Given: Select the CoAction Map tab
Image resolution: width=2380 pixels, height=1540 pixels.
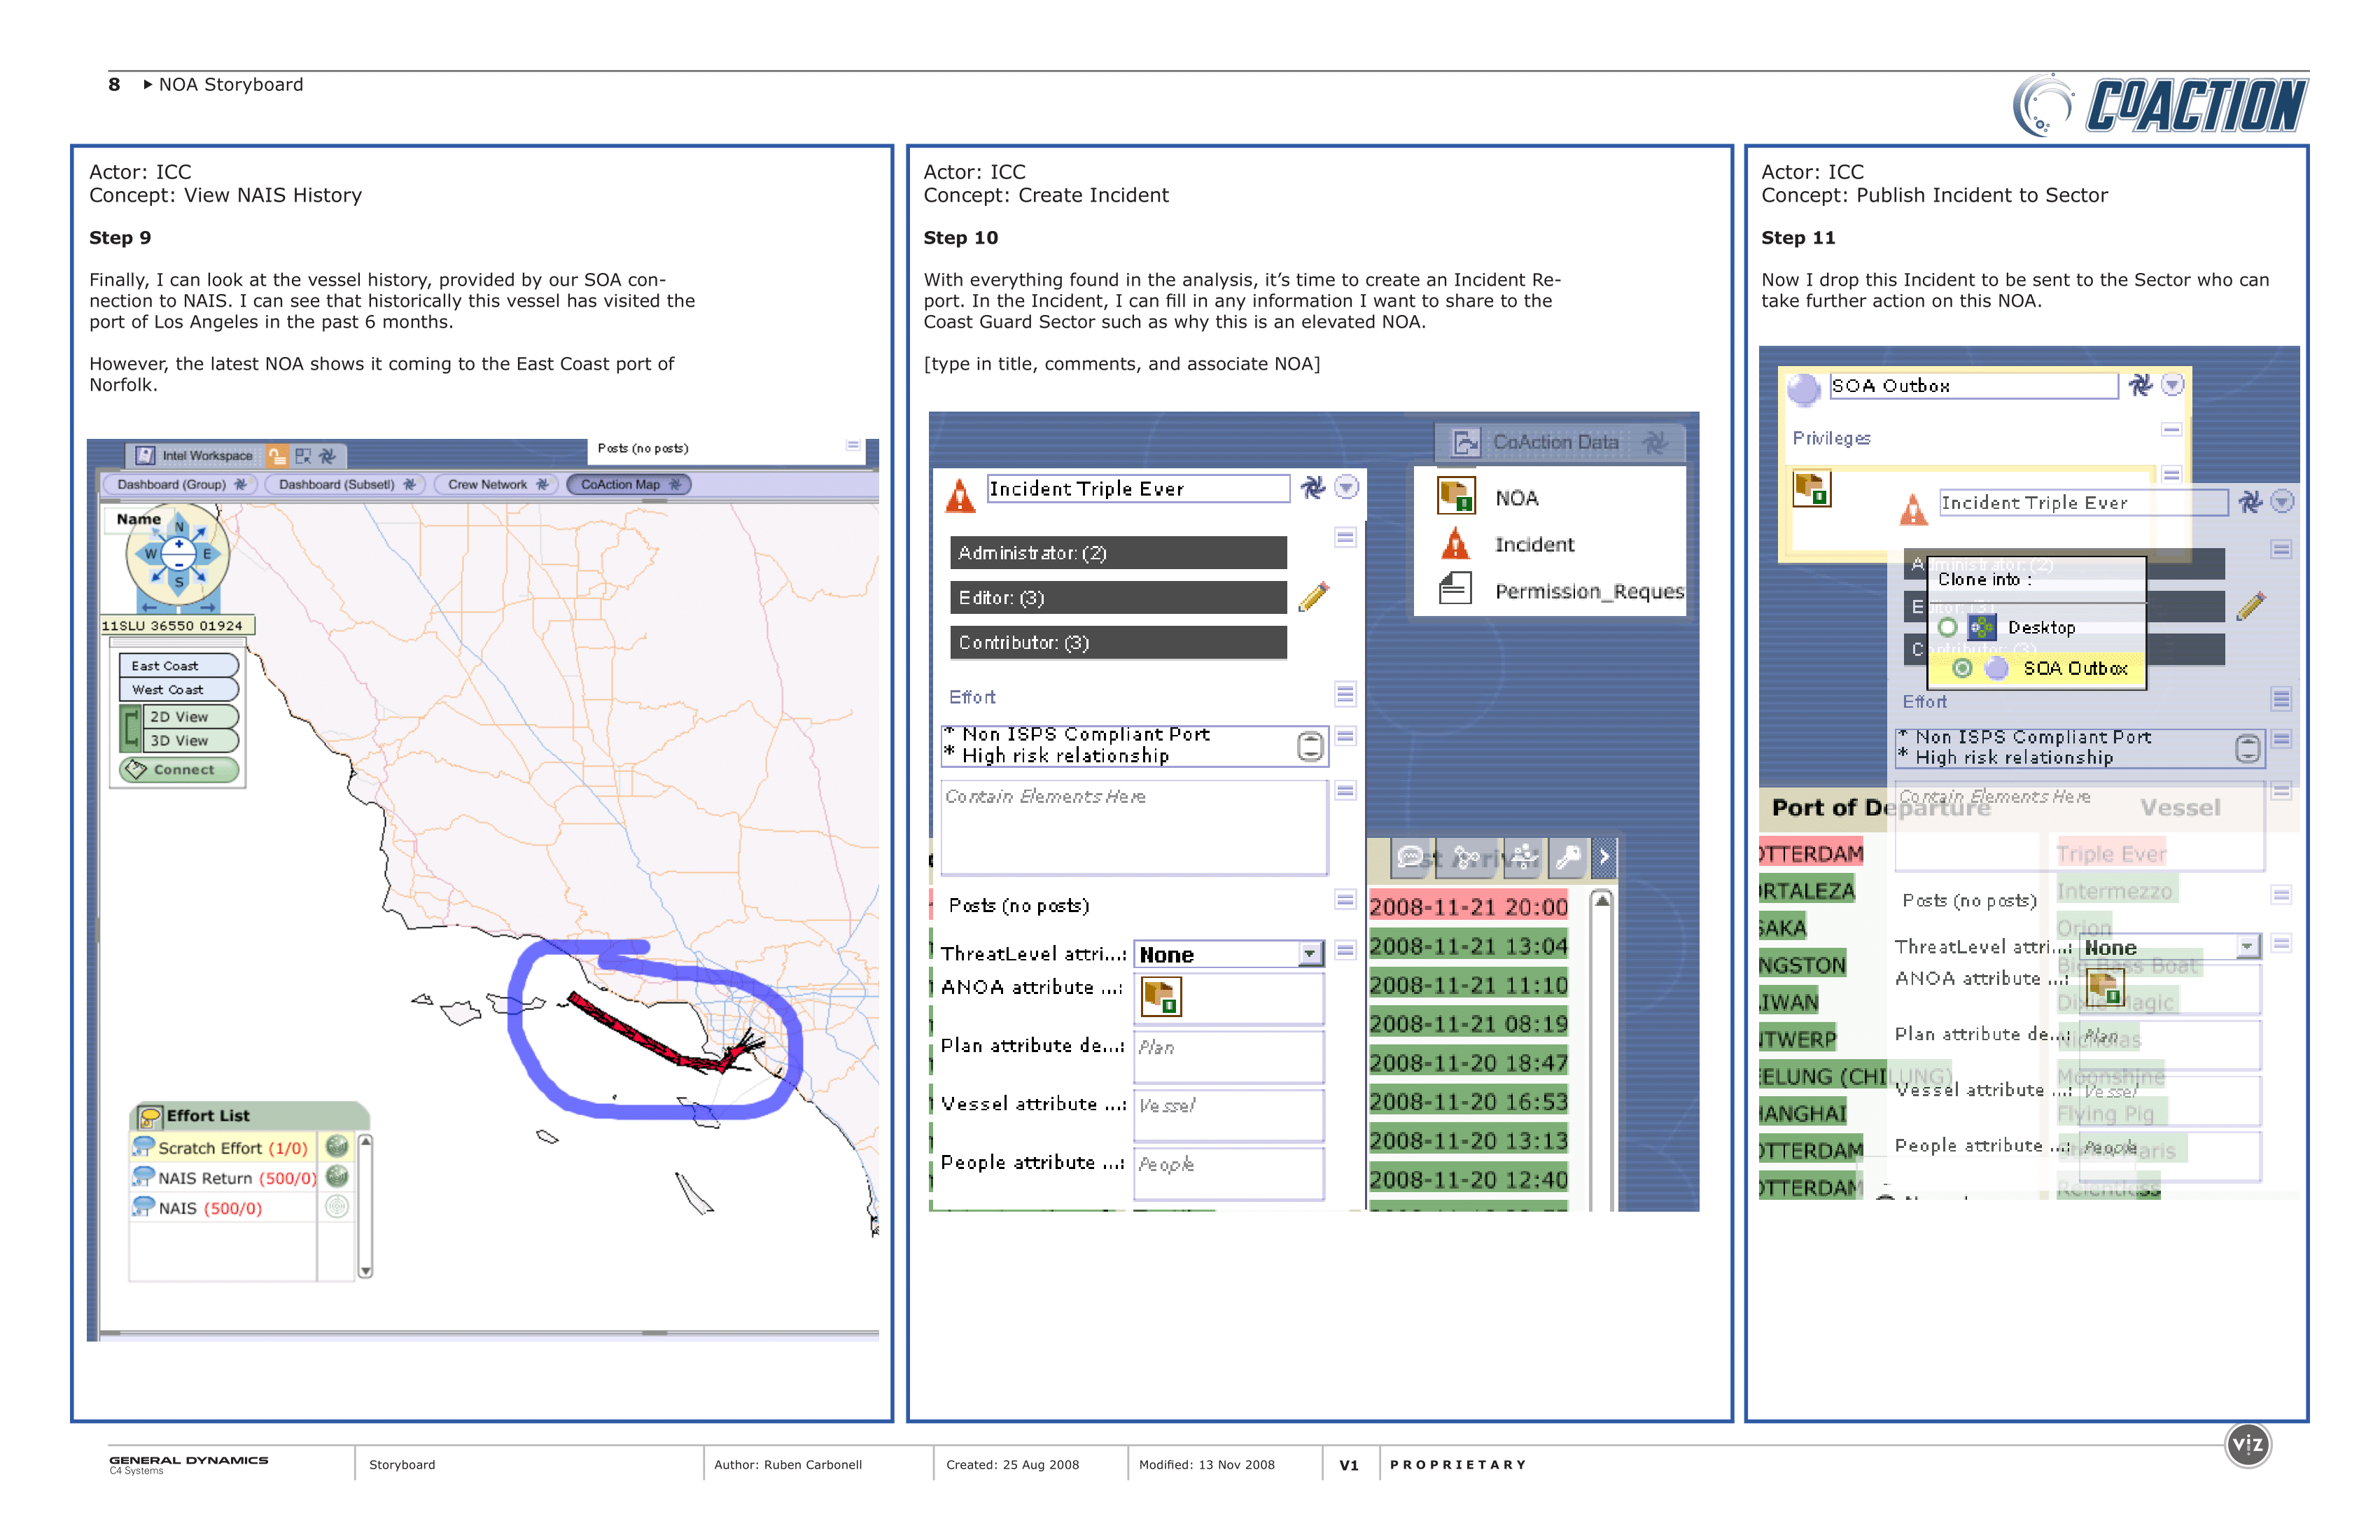Looking at the screenshot, I should click(629, 485).
